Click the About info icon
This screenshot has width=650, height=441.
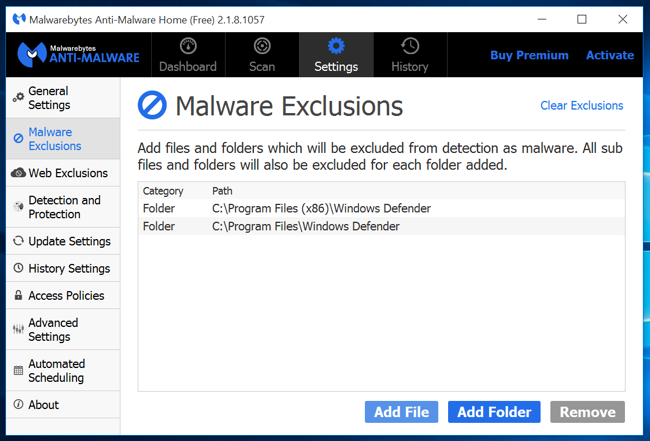click(18, 404)
